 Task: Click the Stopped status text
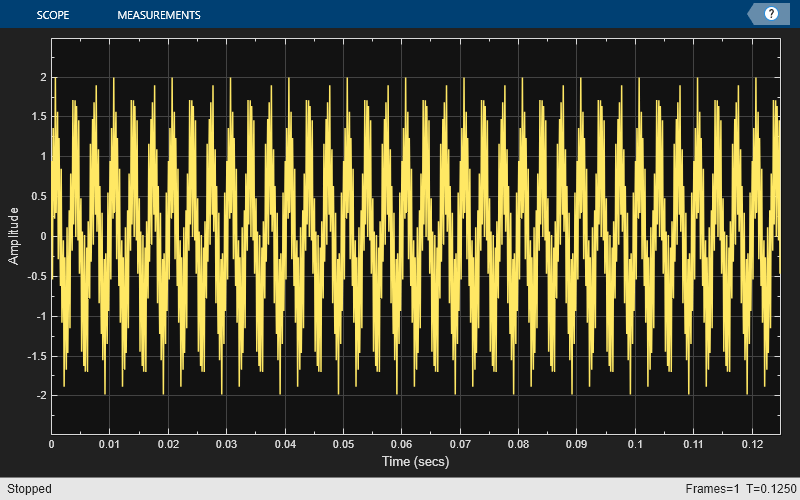coord(28,489)
